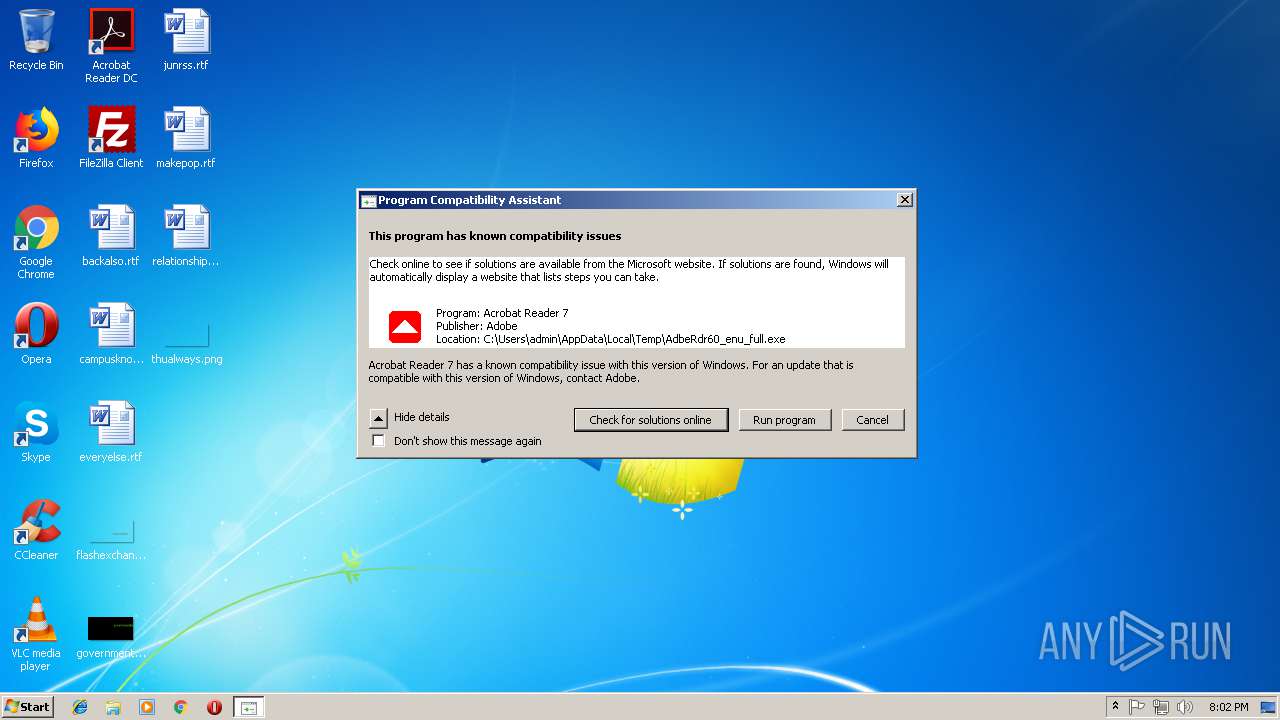The image size is (1280, 720).
Task: Open the Opera desktop shortcut
Action: pyautogui.click(x=36, y=334)
